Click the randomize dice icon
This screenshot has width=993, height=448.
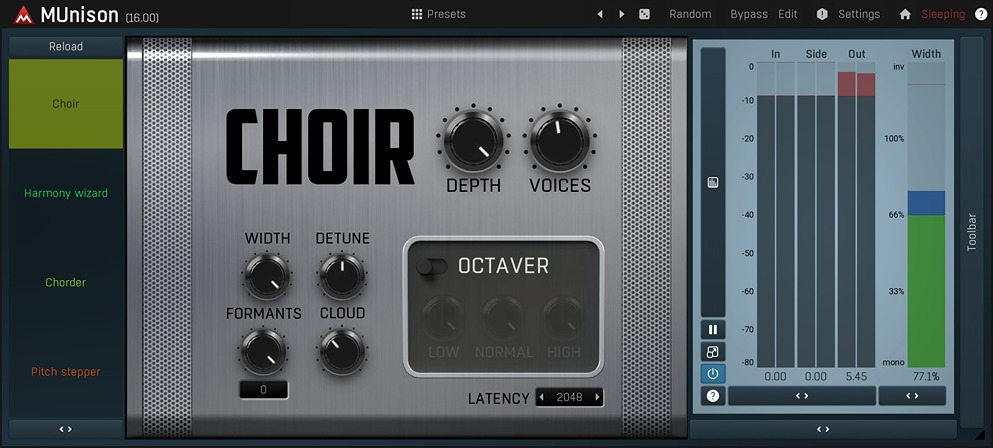(645, 14)
